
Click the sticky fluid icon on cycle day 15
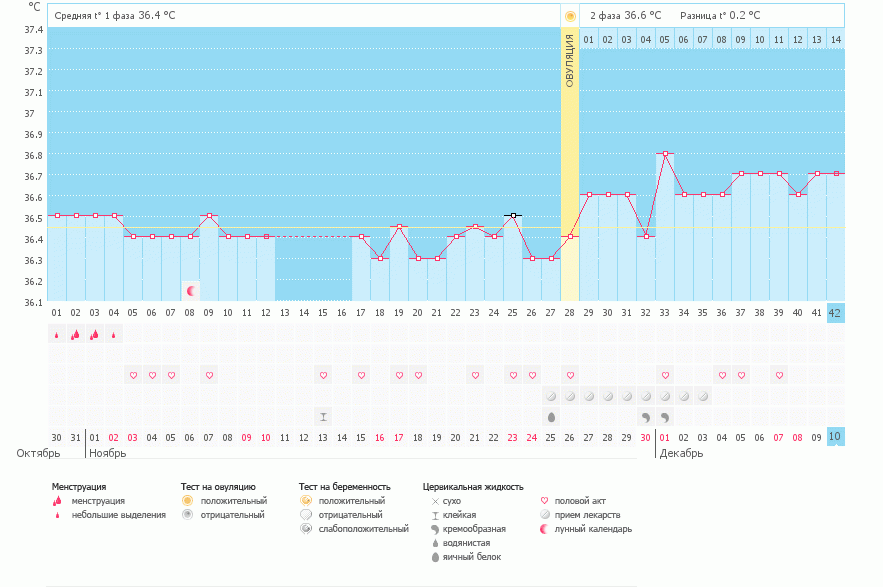(x=323, y=417)
